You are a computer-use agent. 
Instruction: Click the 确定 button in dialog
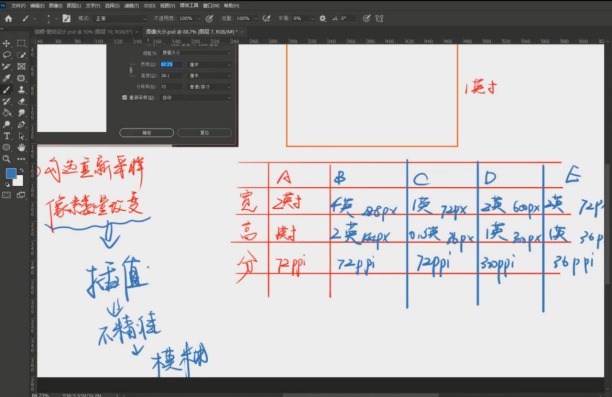coord(146,133)
